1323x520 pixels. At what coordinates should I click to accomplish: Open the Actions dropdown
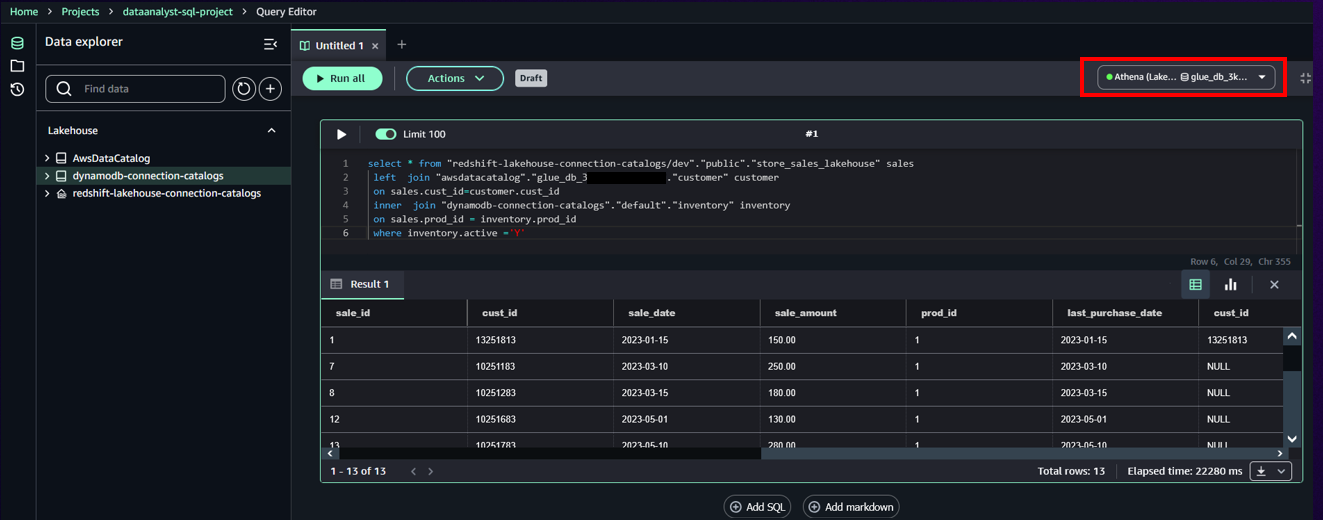click(x=455, y=78)
